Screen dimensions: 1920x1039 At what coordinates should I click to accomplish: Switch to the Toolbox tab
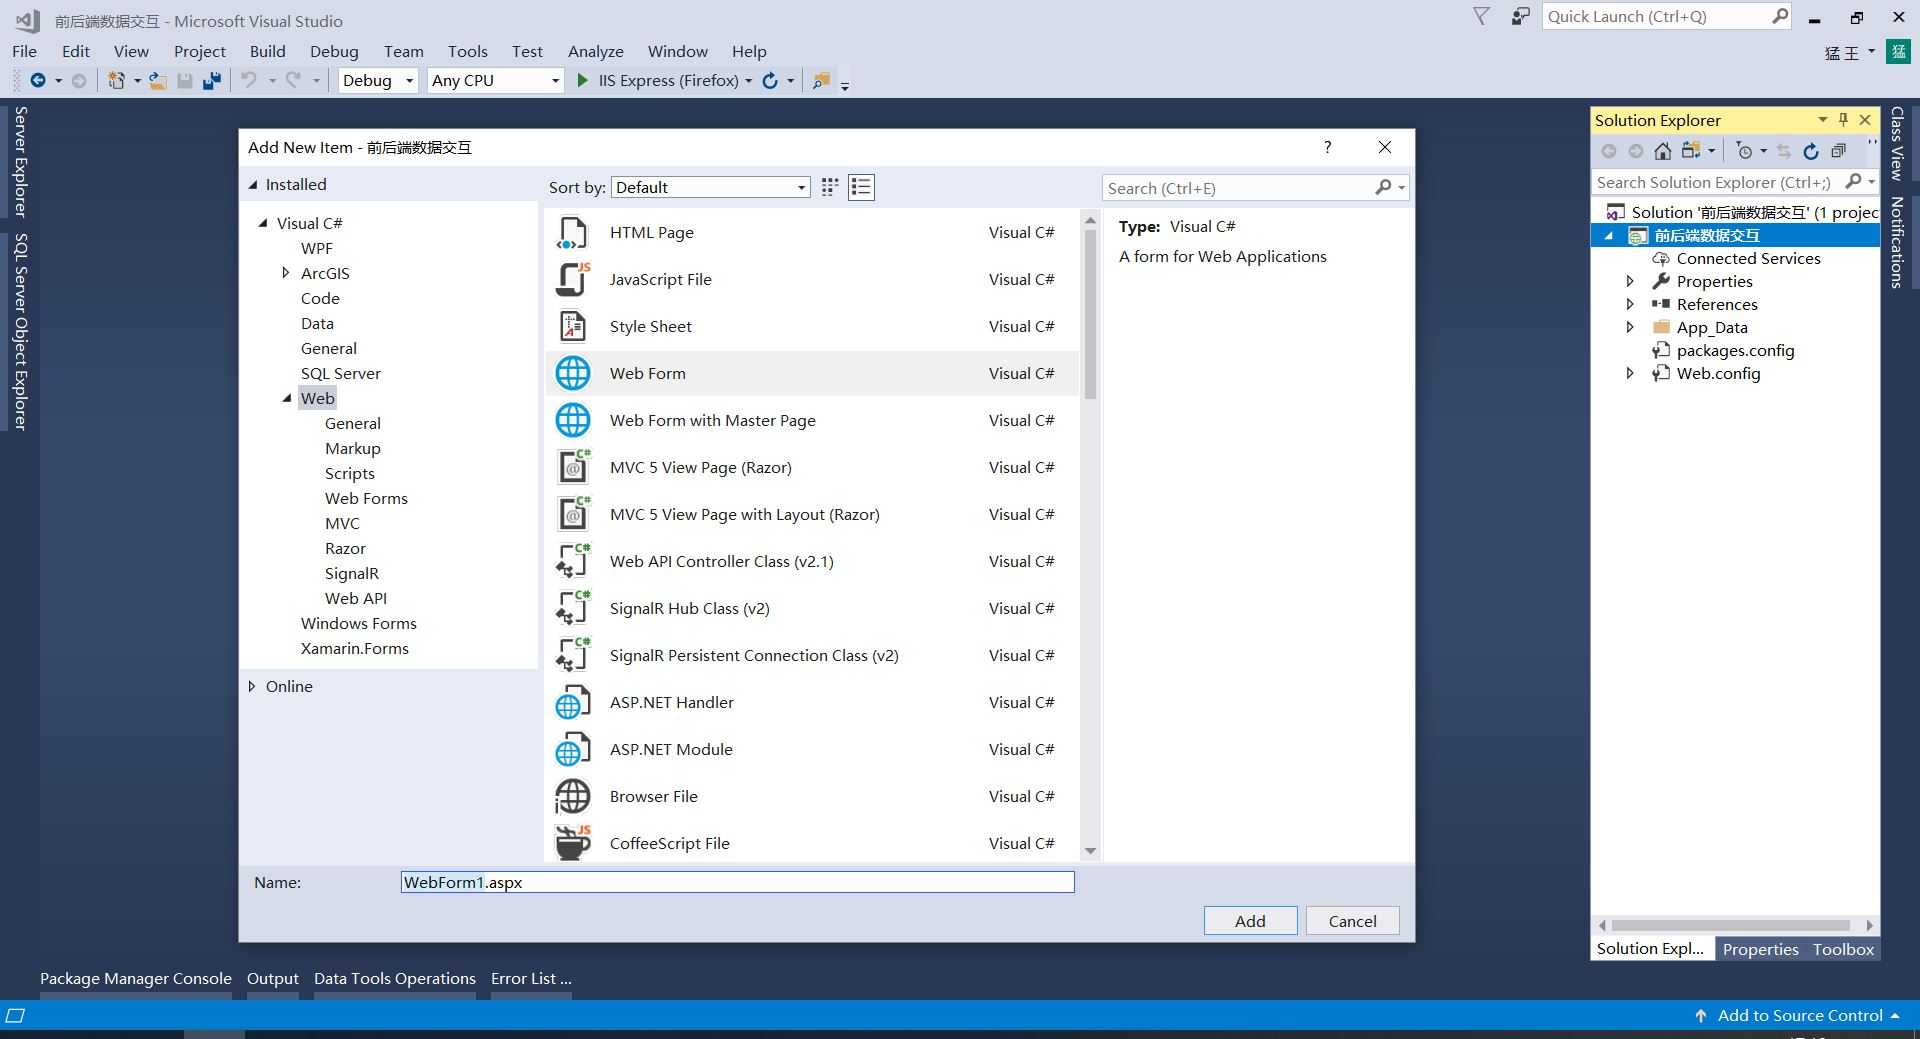(1843, 949)
